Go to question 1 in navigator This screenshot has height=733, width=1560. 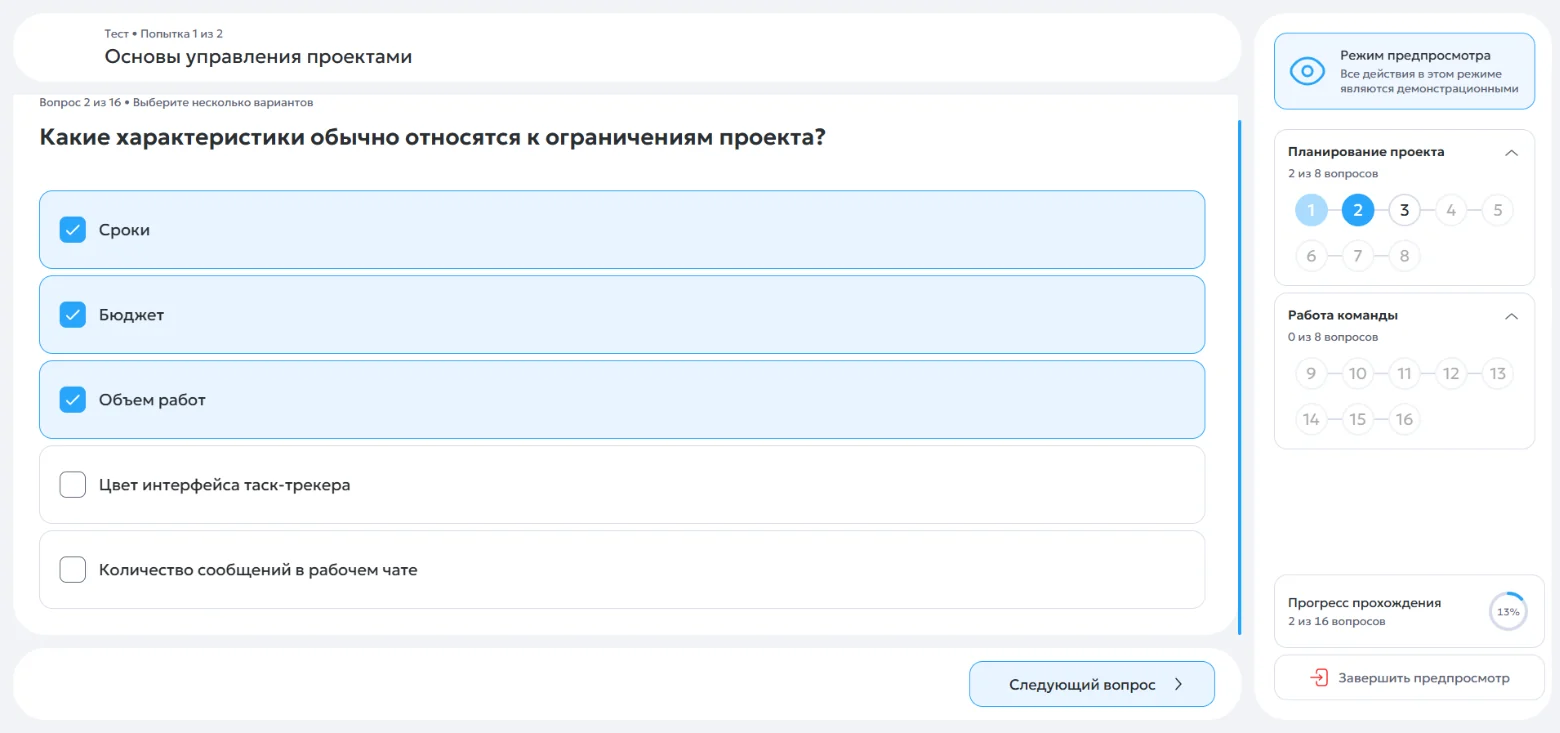coord(1311,210)
